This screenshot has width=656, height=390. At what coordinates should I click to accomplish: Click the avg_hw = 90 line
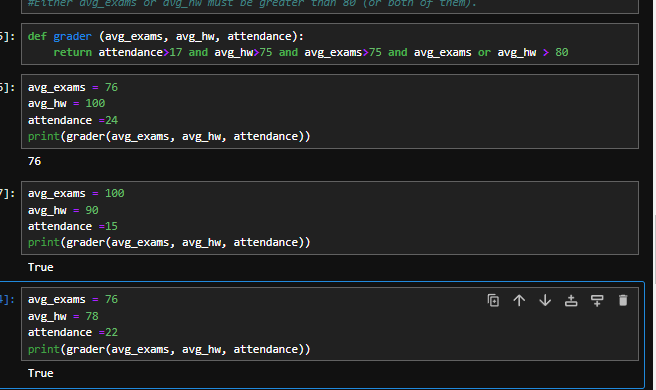(x=63, y=210)
